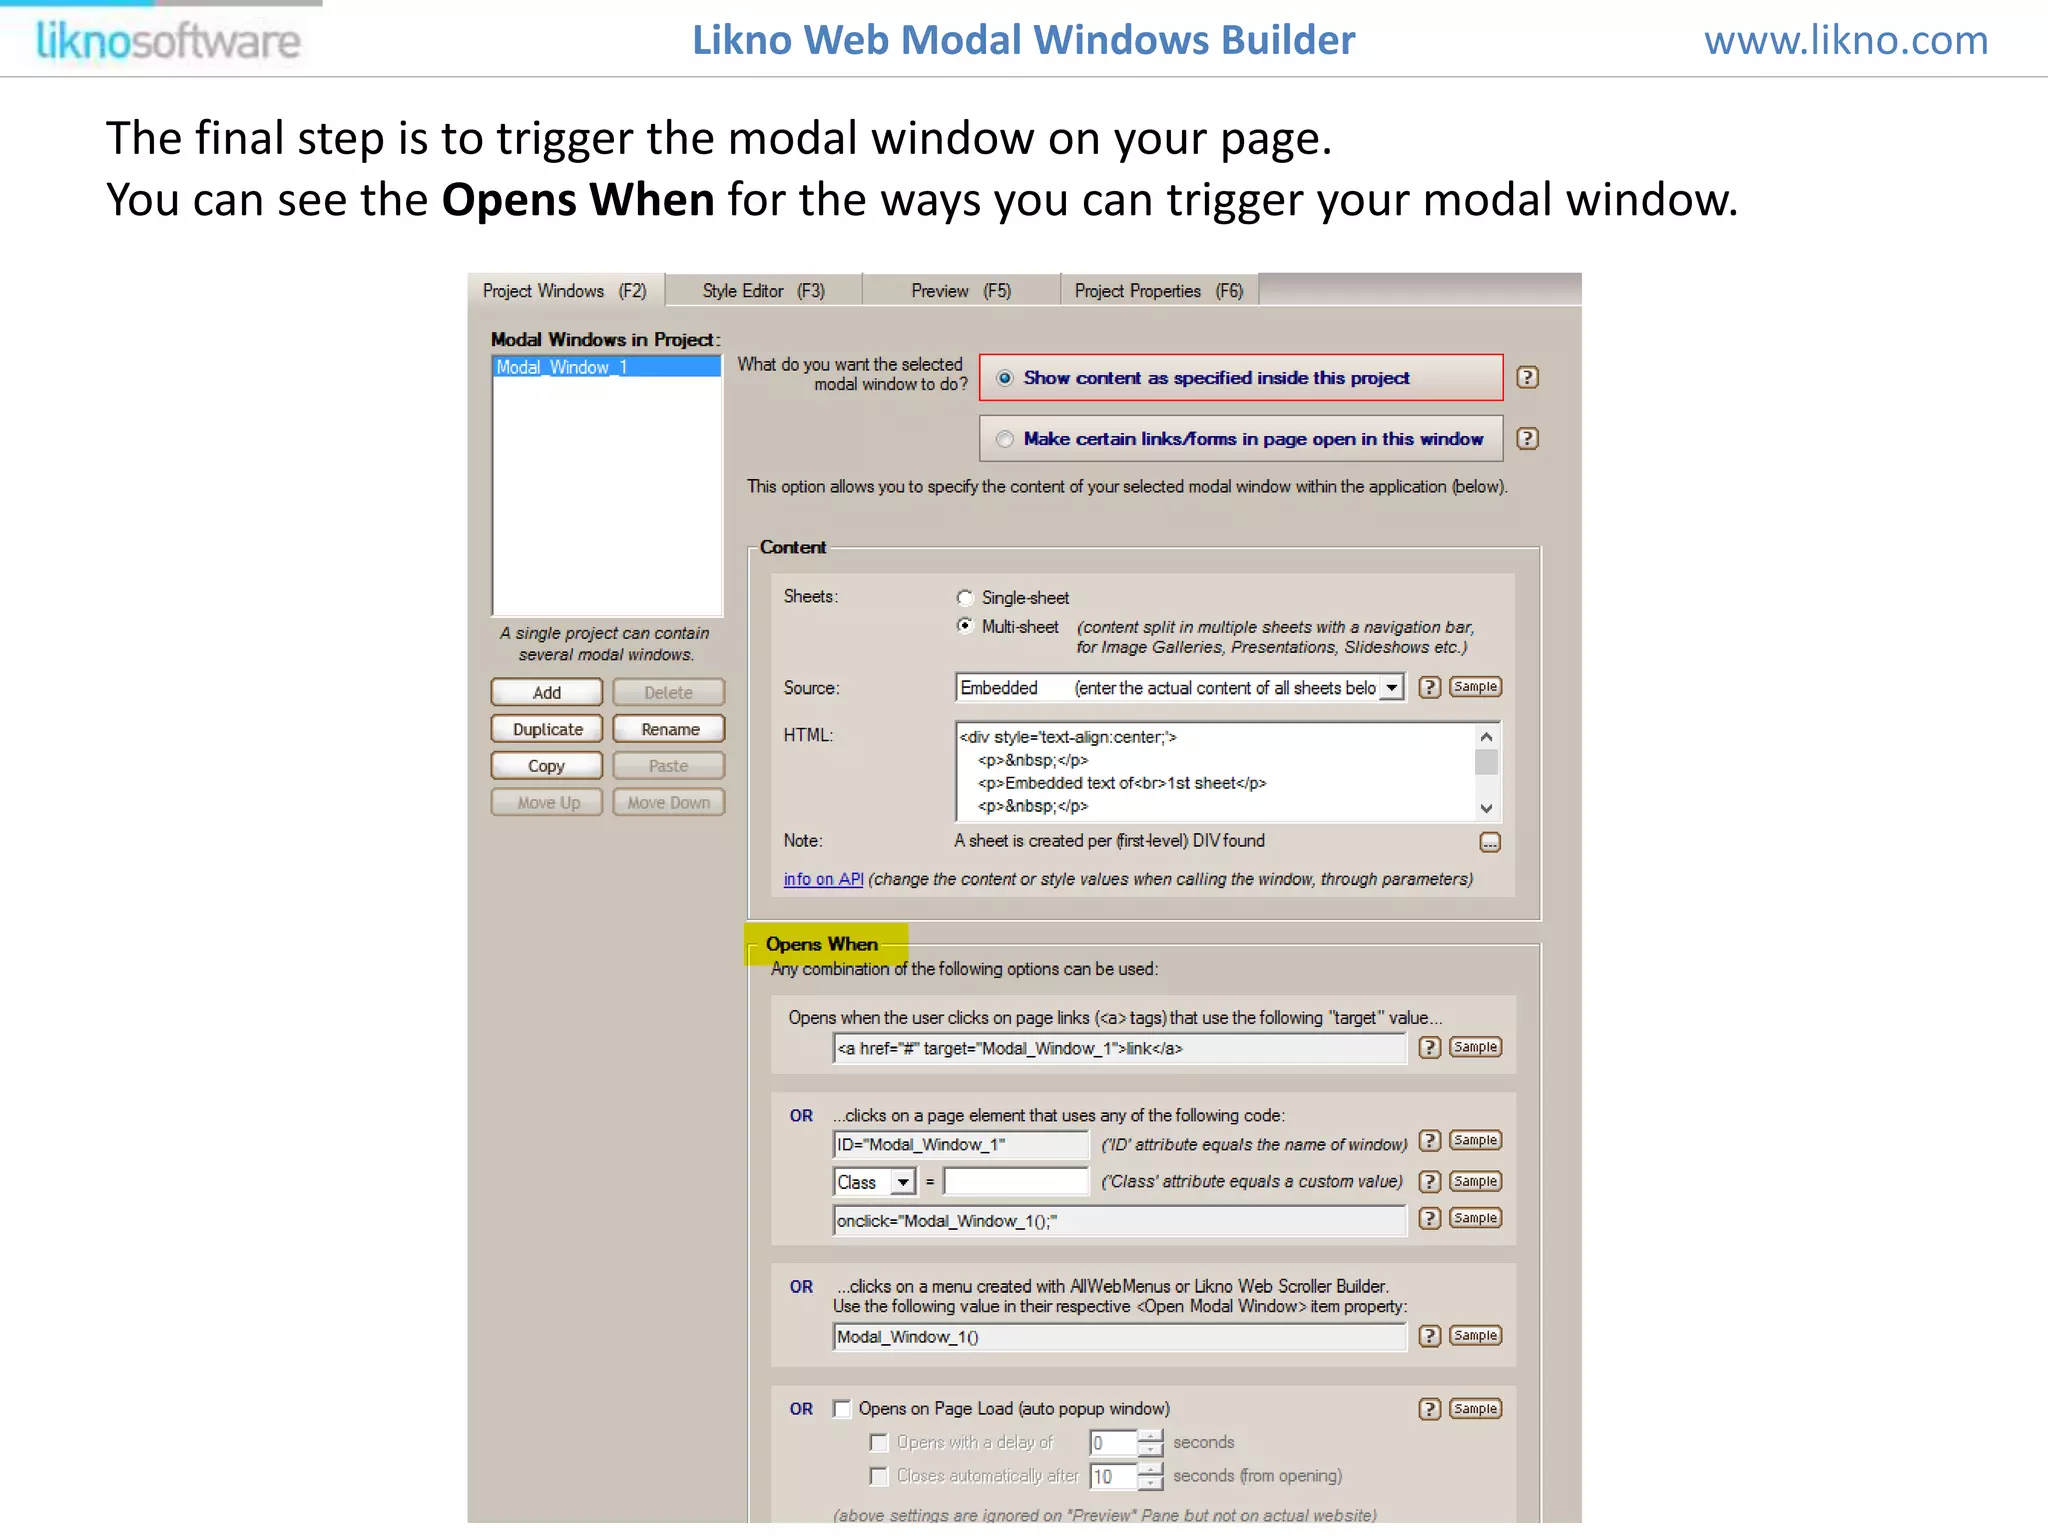This screenshot has width=2048, height=1536.
Task: Click the Duplicate button
Action: click(x=547, y=729)
